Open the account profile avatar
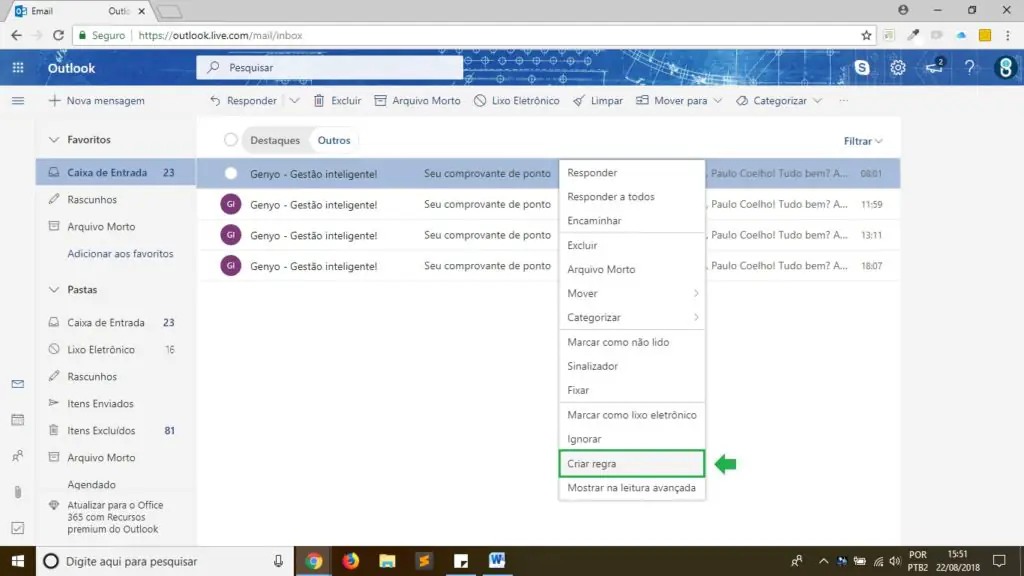The image size is (1024, 576). [1006, 67]
